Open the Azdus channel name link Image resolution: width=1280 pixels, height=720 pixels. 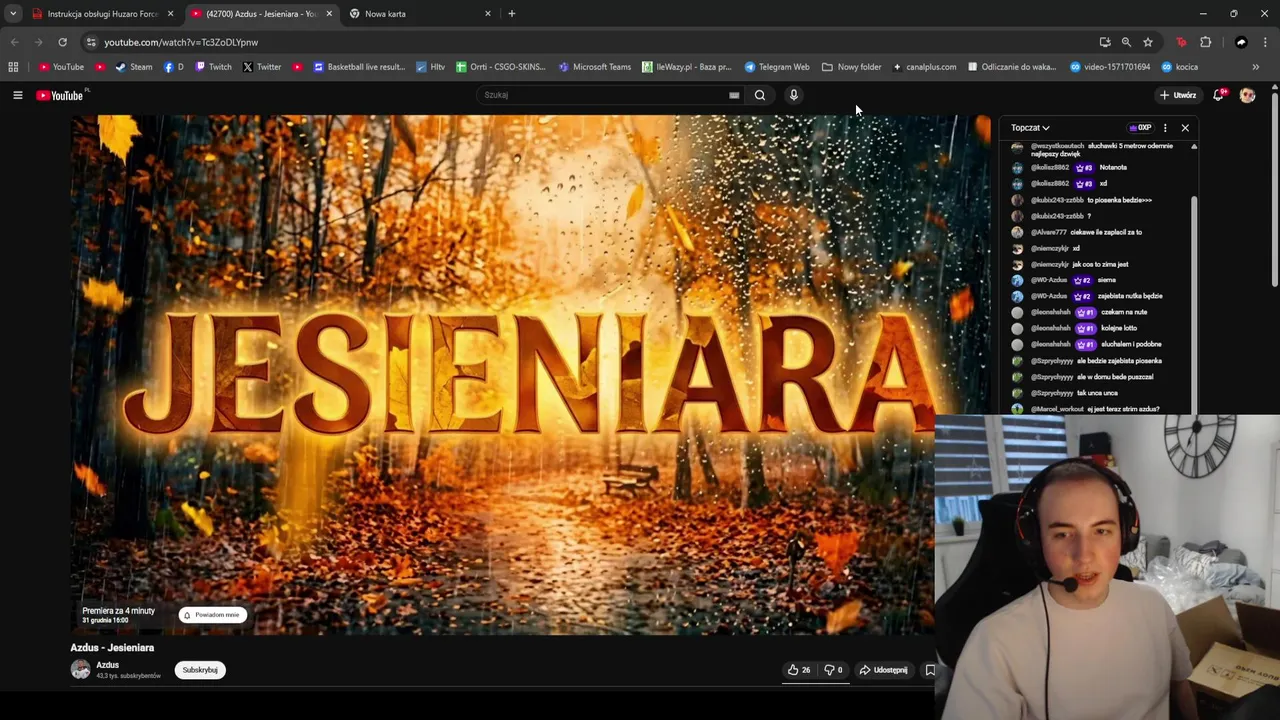tap(107, 665)
